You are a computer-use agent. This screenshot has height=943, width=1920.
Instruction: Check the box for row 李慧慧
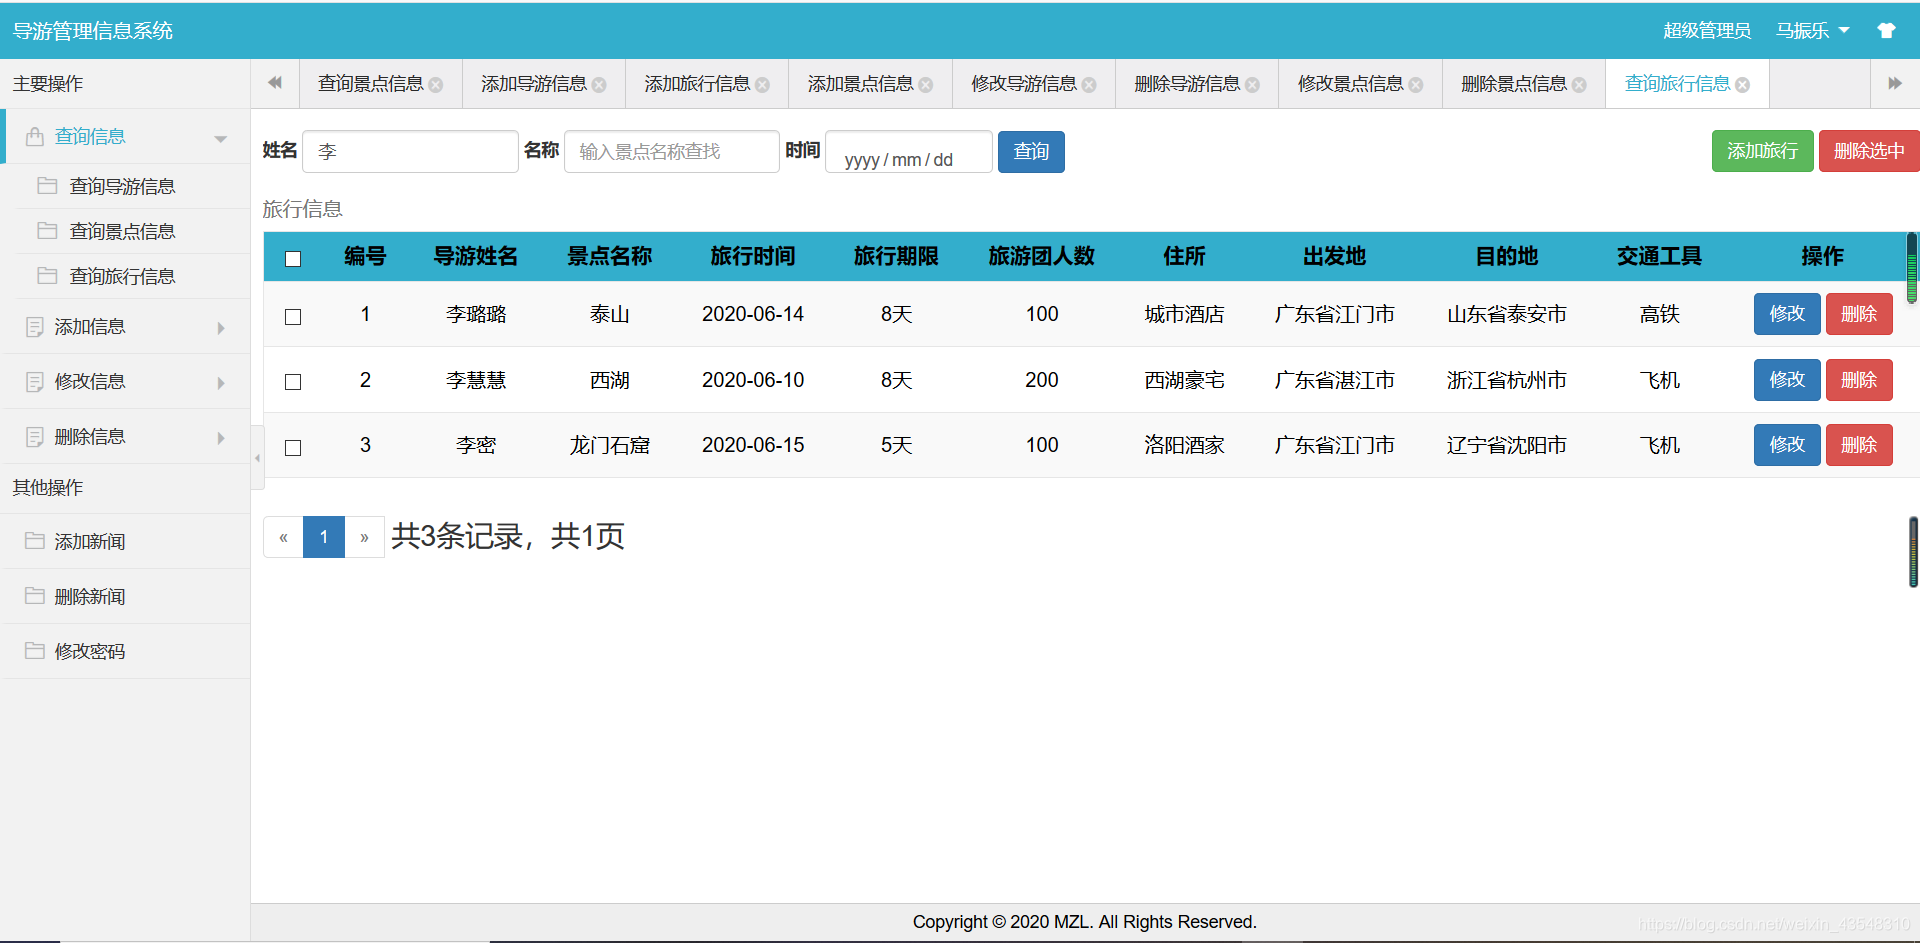293,382
